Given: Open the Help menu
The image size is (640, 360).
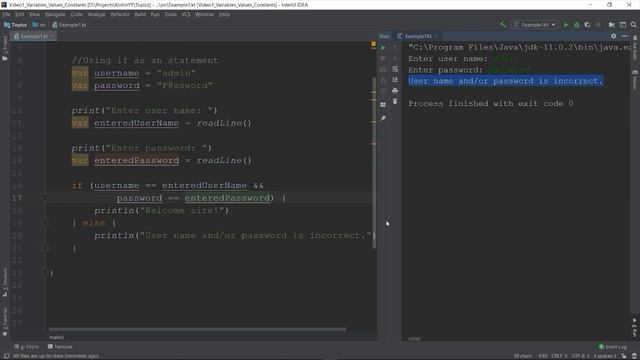Looking at the screenshot, I should (224, 14).
